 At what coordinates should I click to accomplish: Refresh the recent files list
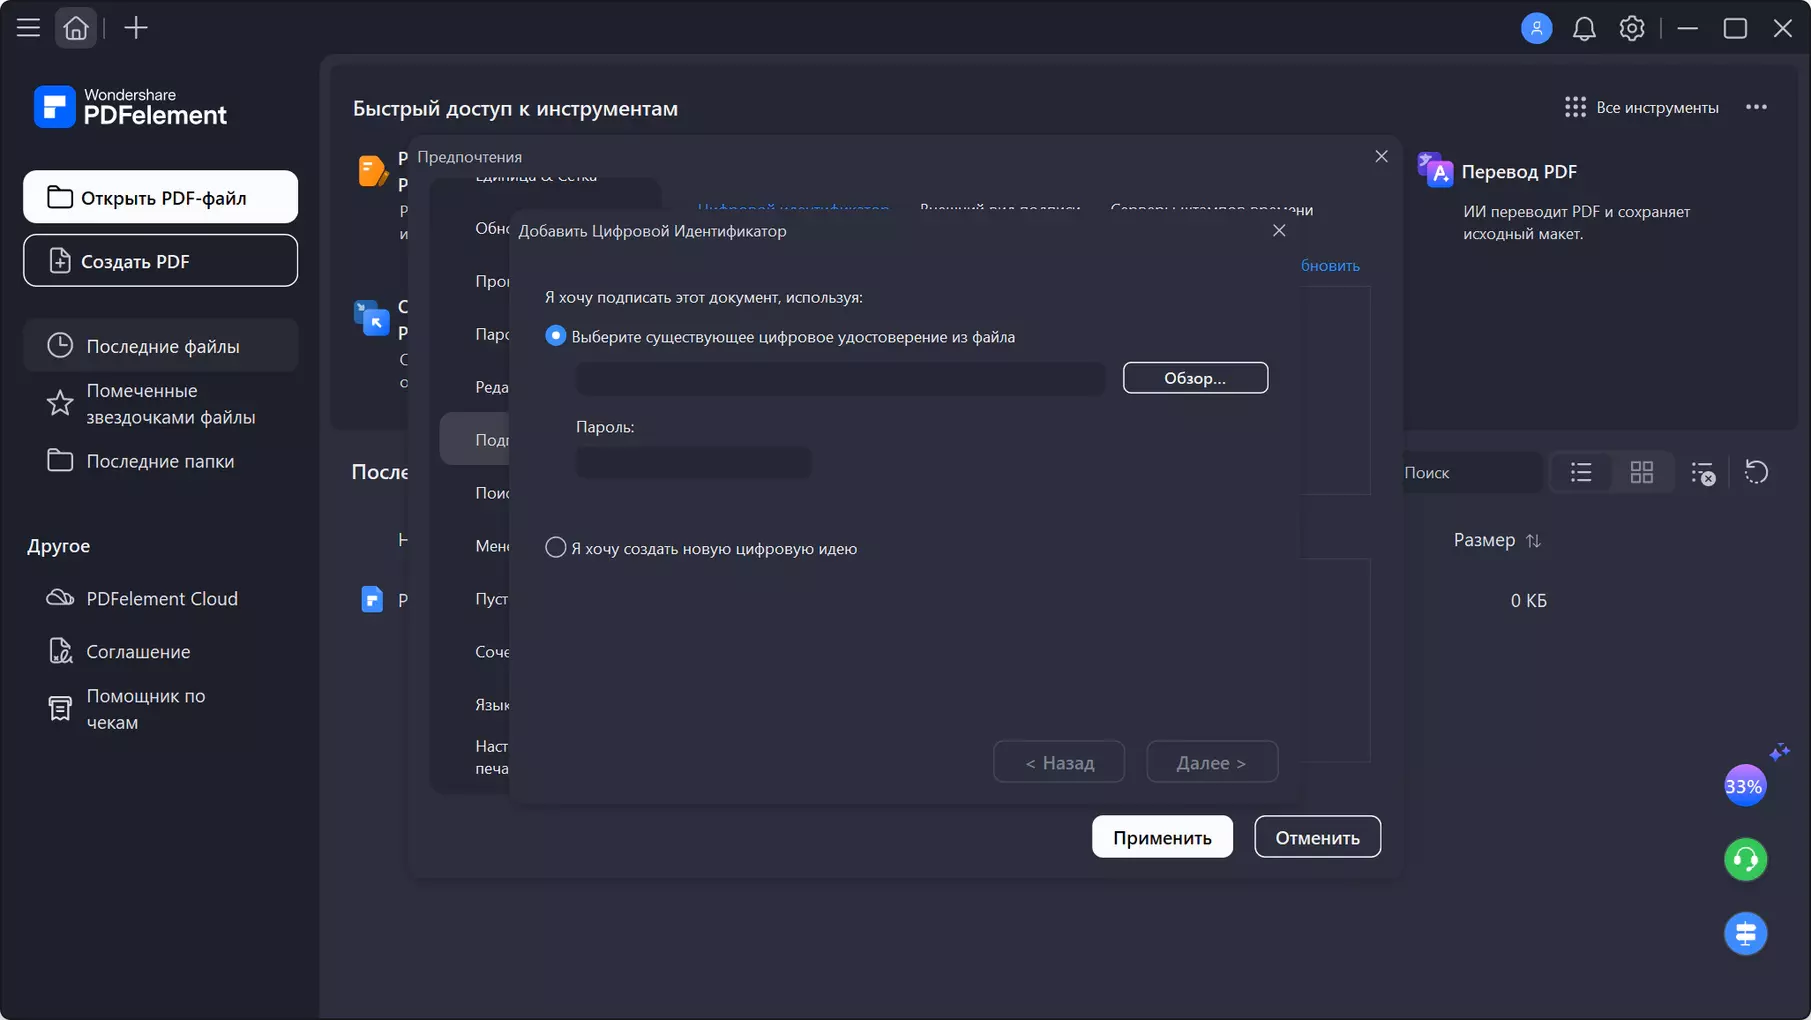(x=1756, y=472)
